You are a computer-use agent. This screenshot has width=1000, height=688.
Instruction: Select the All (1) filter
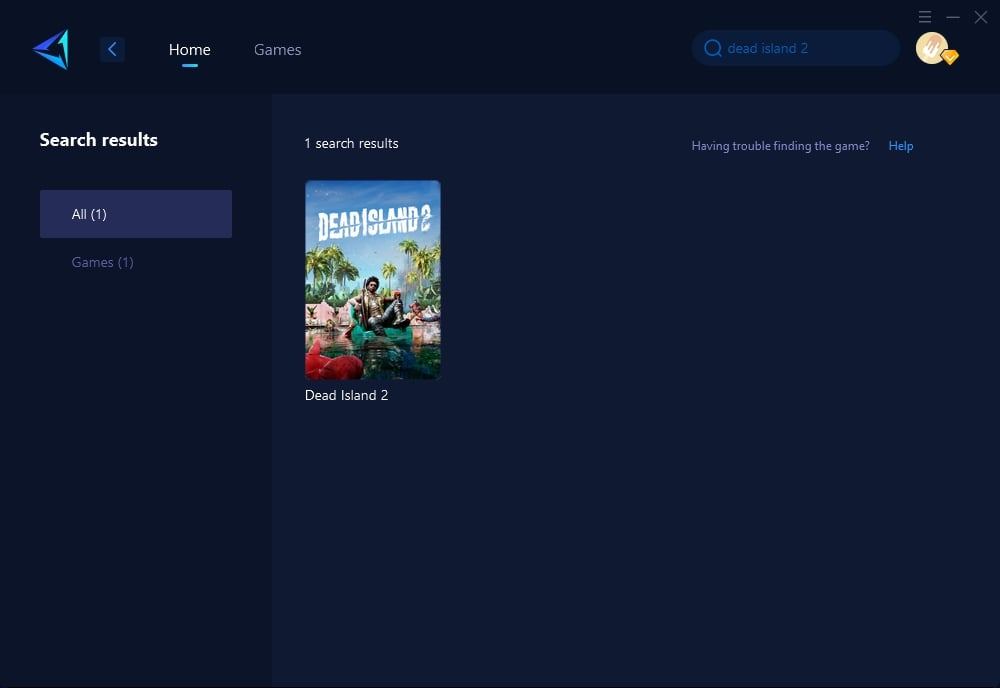pos(136,214)
